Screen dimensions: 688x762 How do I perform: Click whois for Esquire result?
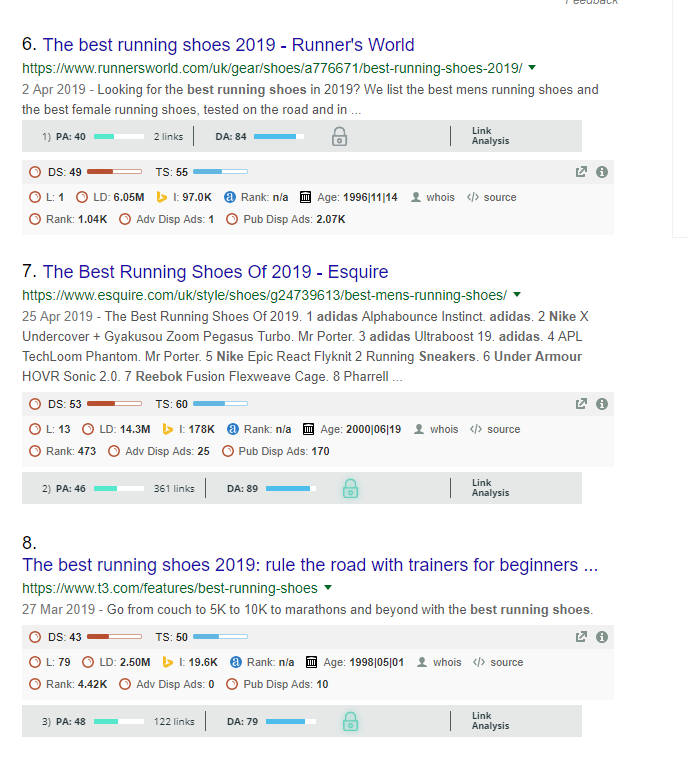(436, 429)
